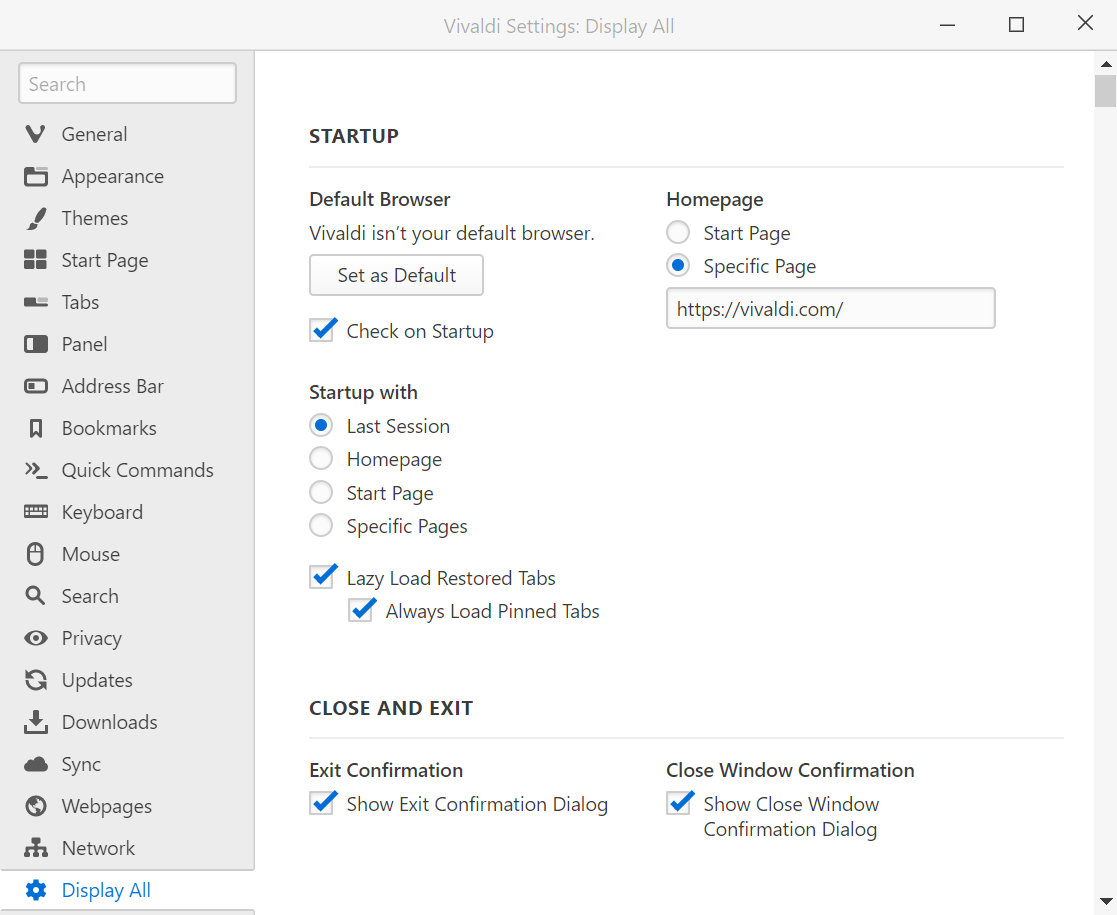
Task: Click the scrollbar down arrow
Action: (x=1106, y=901)
